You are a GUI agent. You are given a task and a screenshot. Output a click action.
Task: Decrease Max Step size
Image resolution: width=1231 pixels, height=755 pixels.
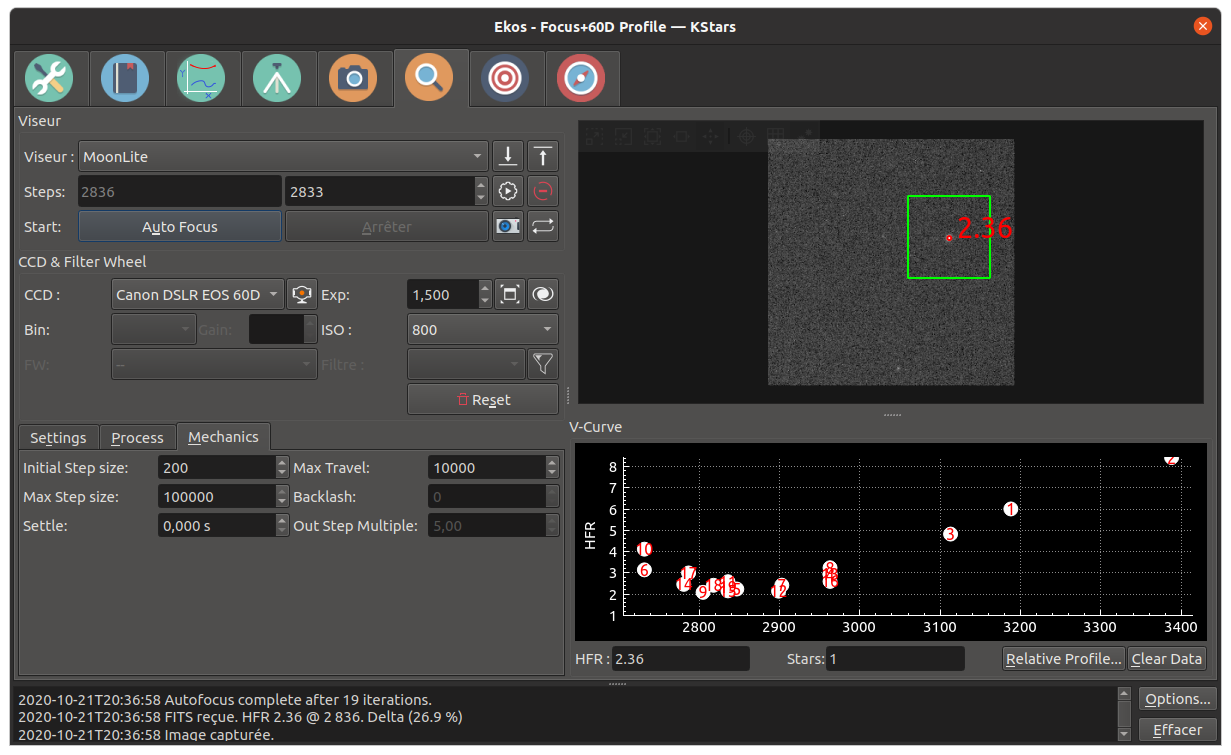(282, 503)
